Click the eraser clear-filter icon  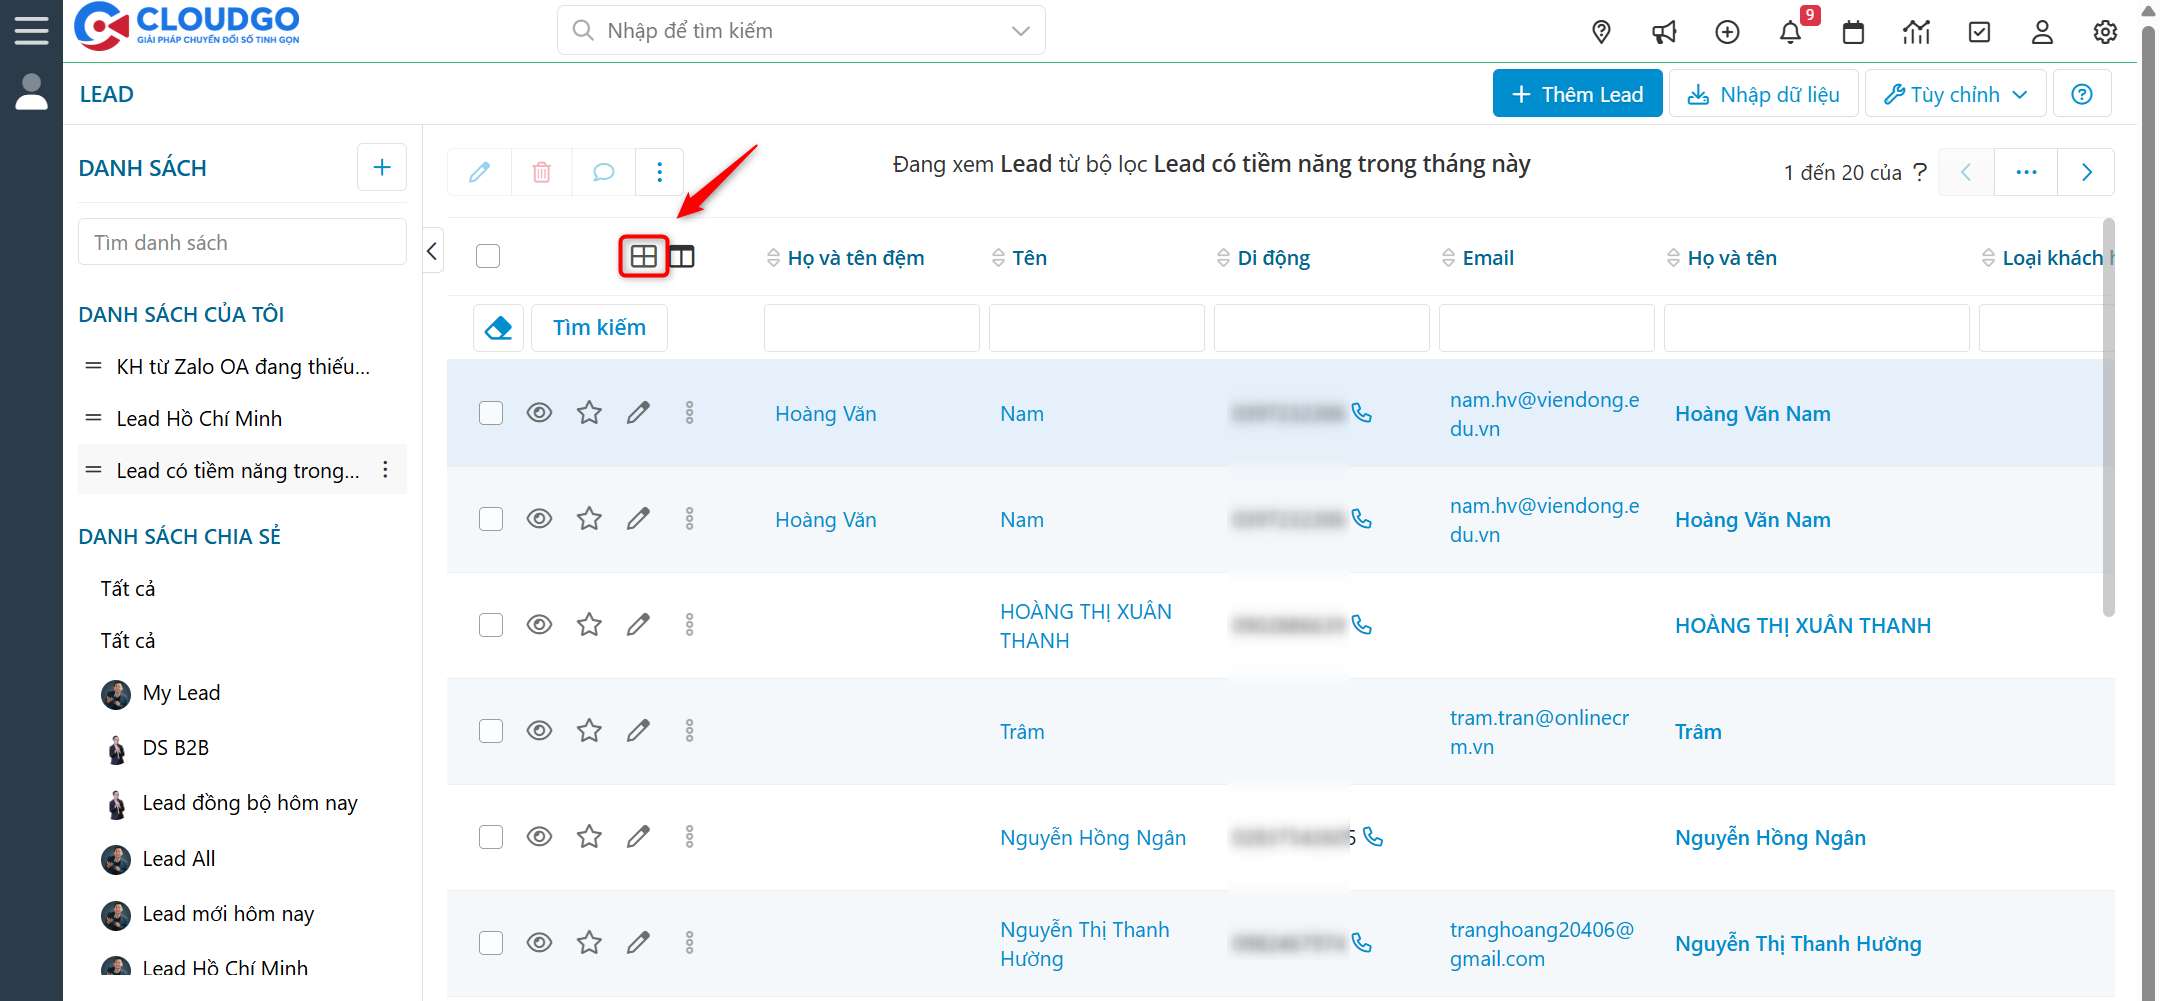click(498, 328)
